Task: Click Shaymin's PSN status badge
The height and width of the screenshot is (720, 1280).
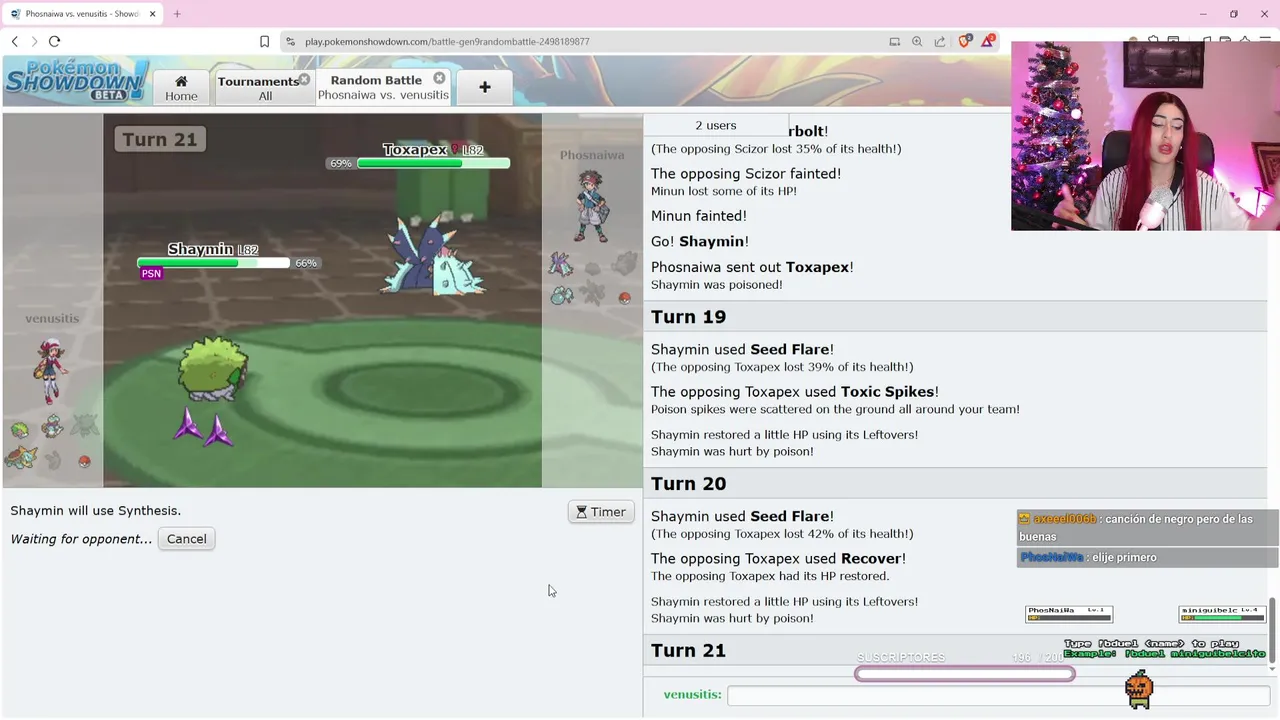Action: point(151,274)
